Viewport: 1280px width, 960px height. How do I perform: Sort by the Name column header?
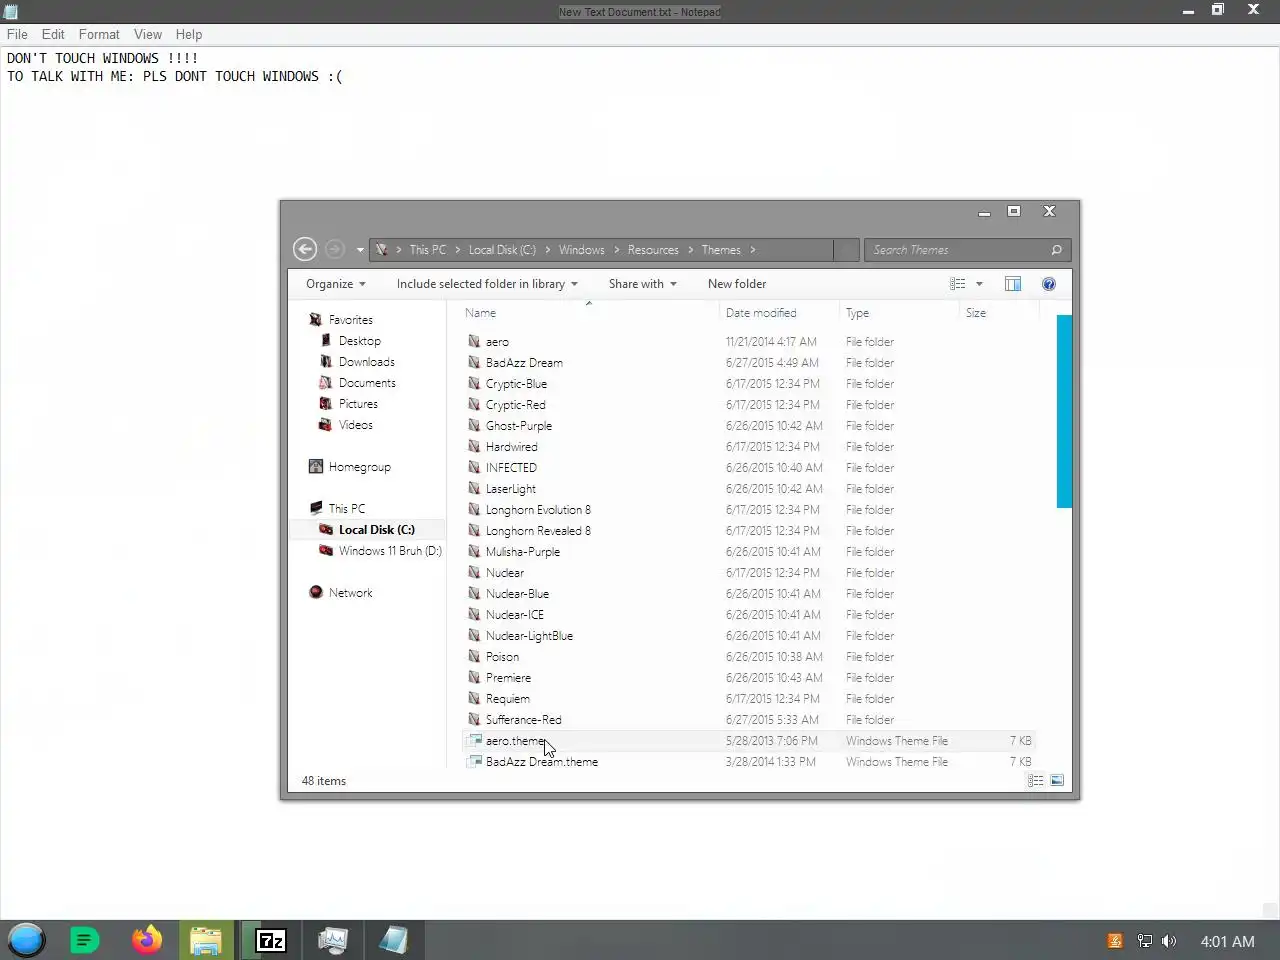pos(480,313)
